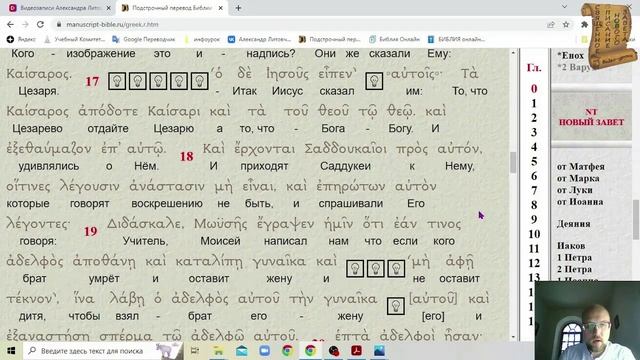
Task: Open the инфоурок bookmark
Action: [202, 39]
